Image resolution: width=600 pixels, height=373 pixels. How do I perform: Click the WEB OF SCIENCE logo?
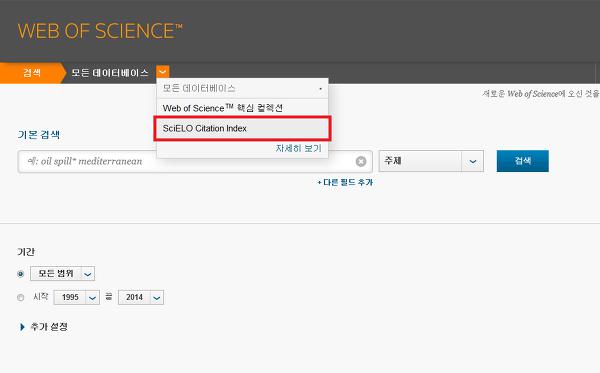tap(100, 31)
